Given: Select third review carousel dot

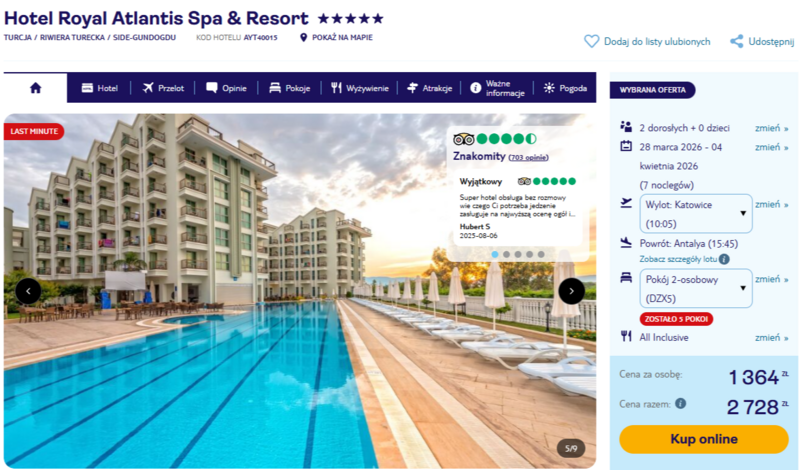Looking at the screenshot, I should tap(518, 254).
